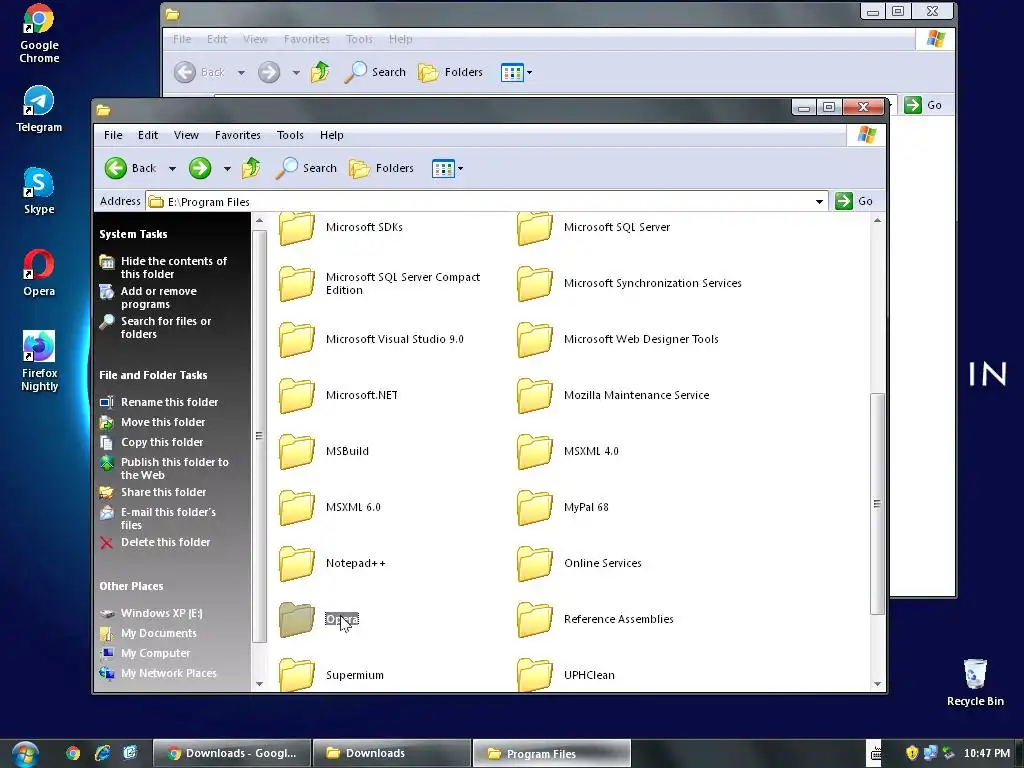Screen dimensions: 1024x768
Task: Open My Network Places in Other Places
Action: [168, 673]
